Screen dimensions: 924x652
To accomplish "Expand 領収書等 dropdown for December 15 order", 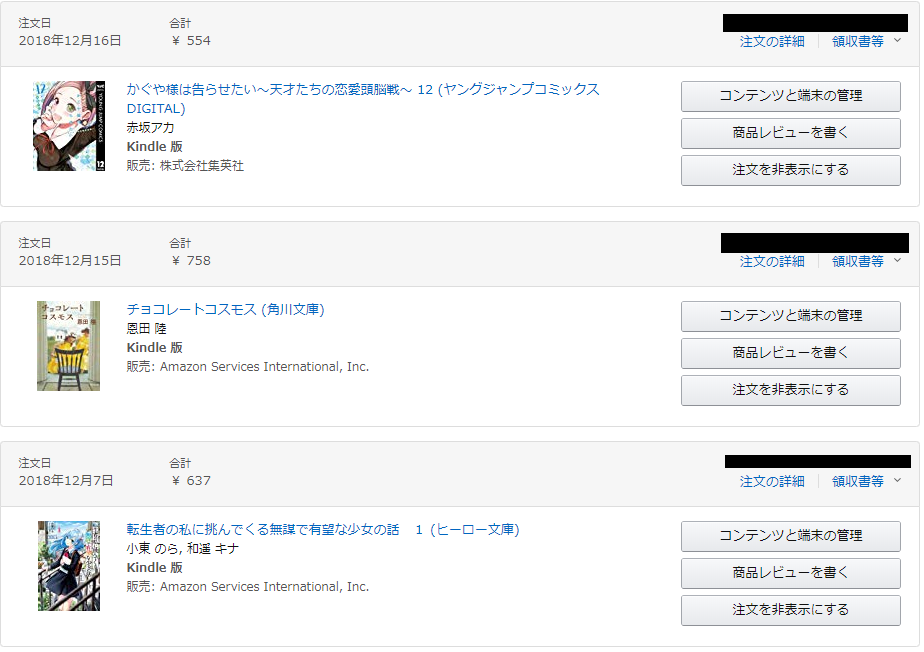I will 866,261.
